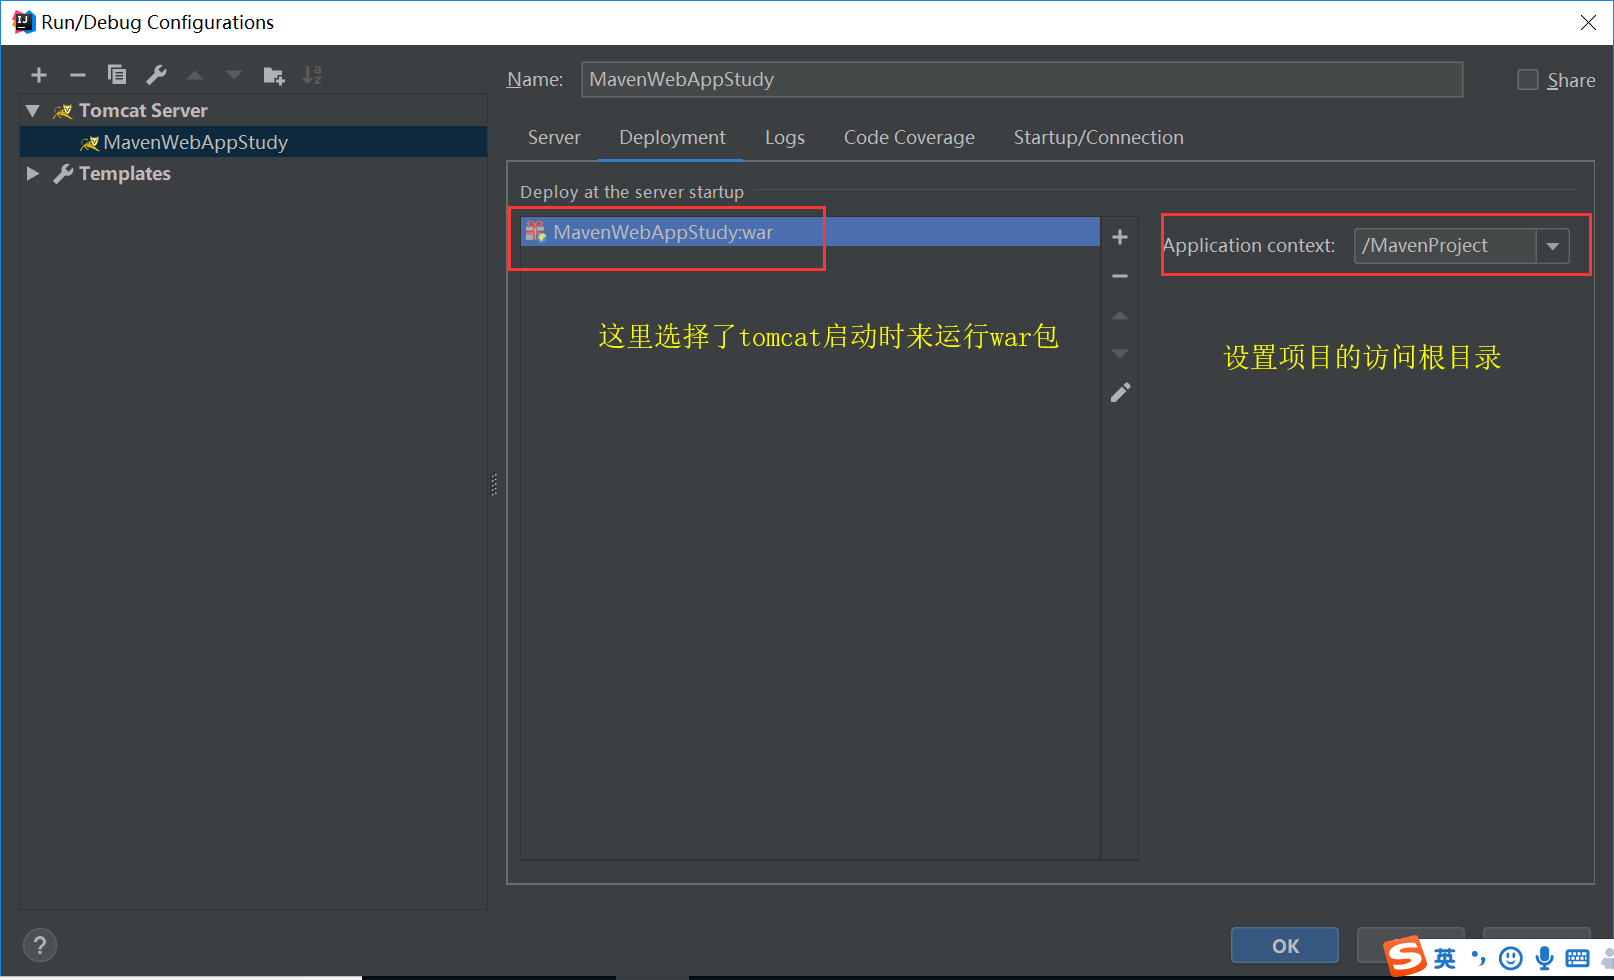Move artifact up arrow in deployment list

[1120, 315]
